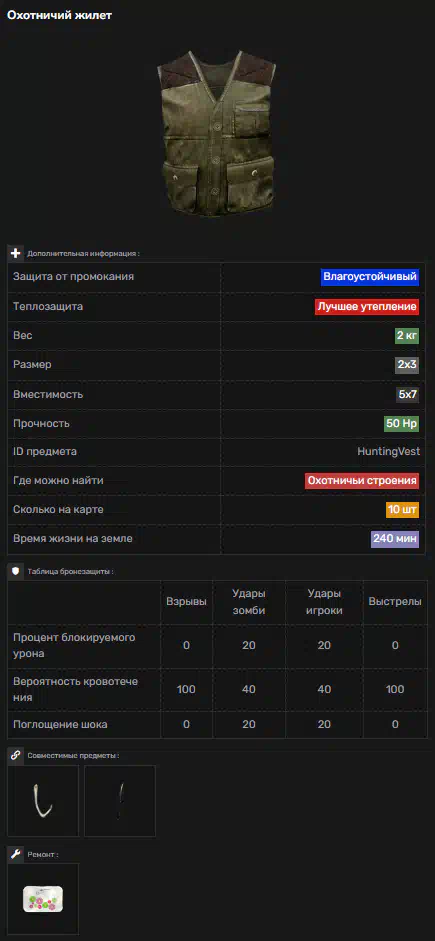Click the blue Влагоустойчивый badge
The image size is (435, 941).
[370, 277]
